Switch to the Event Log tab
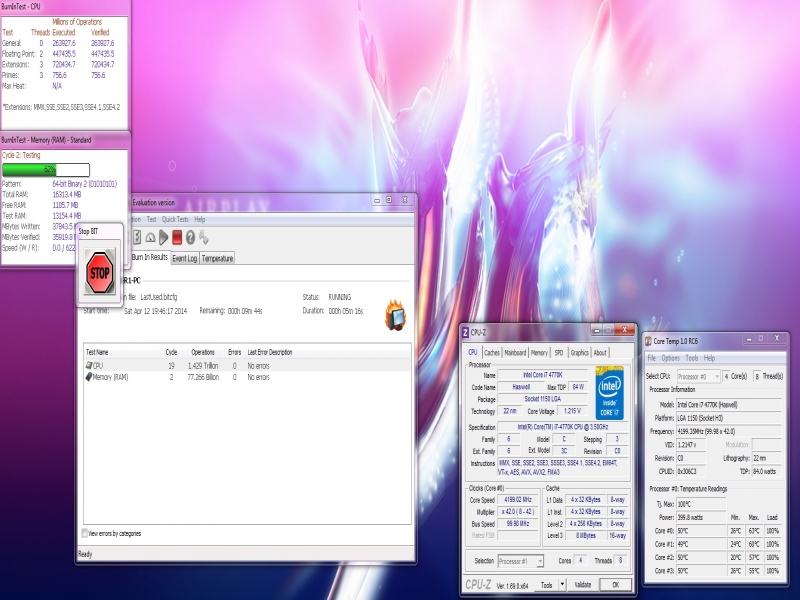The height and width of the screenshot is (600, 800). pyautogui.click(x=184, y=259)
